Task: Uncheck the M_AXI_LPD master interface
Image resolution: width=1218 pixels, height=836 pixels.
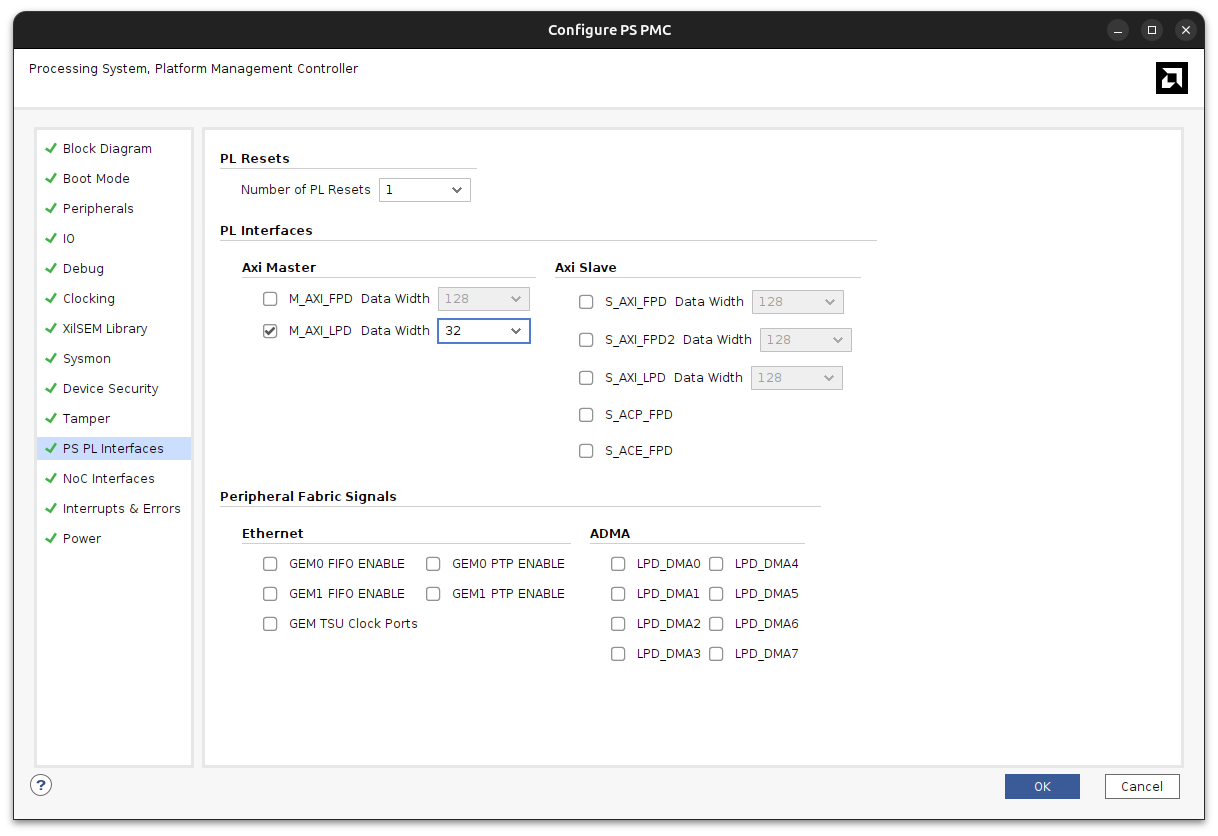Action: tap(270, 330)
